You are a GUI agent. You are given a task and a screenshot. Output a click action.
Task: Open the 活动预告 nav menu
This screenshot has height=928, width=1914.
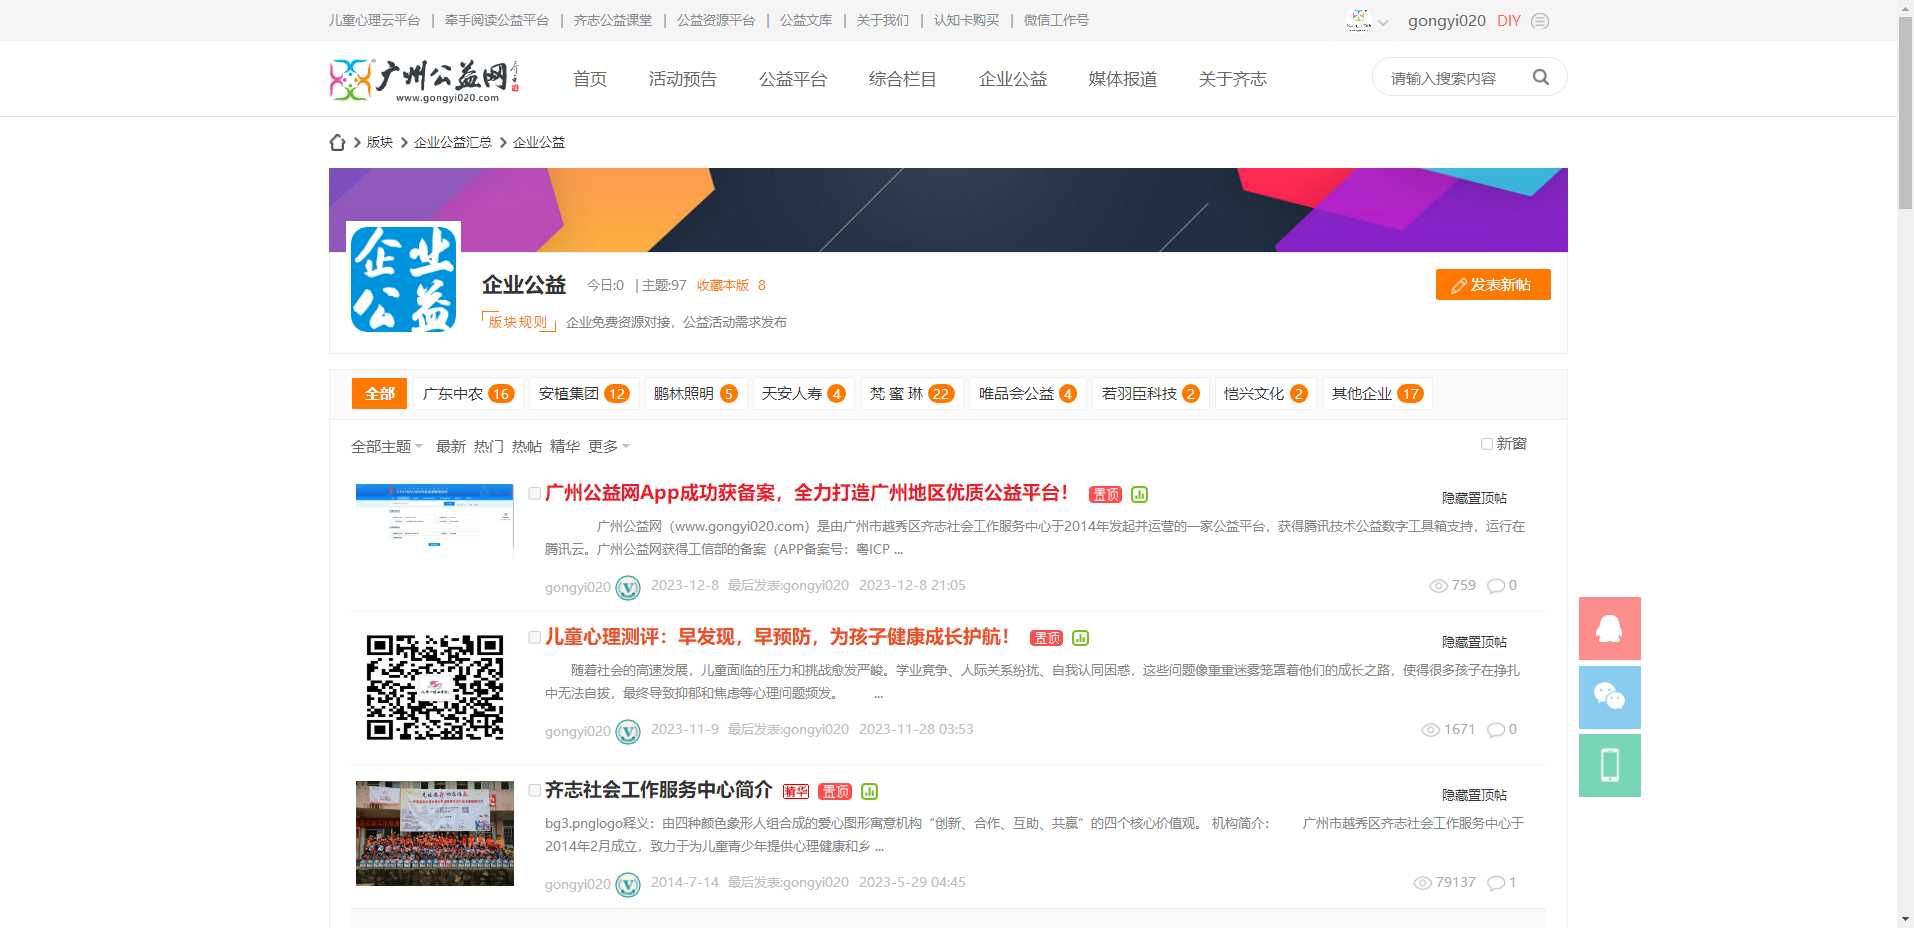(682, 79)
